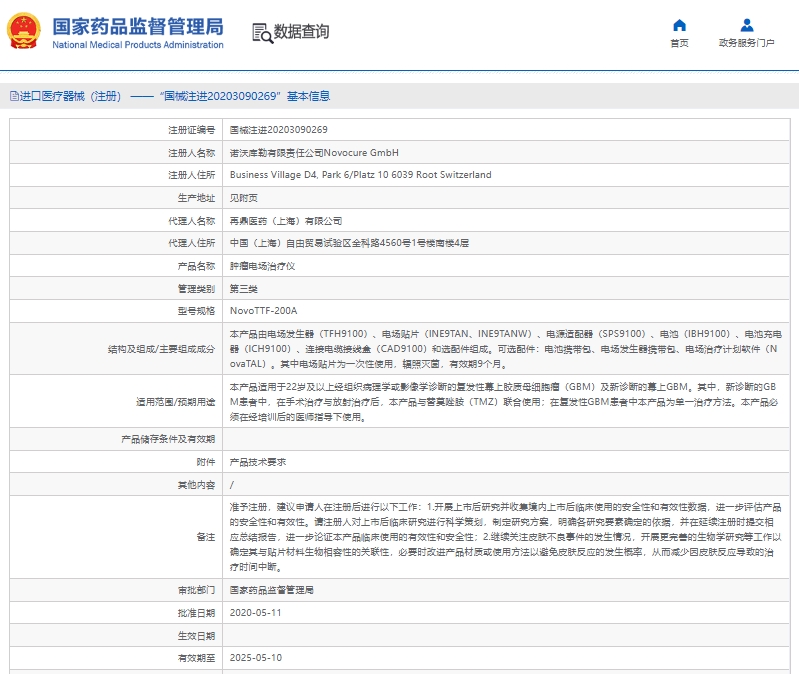The height and width of the screenshot is (674, 799).
Task: Click 注册人名称 label cell
Action: tap(116, 153)
